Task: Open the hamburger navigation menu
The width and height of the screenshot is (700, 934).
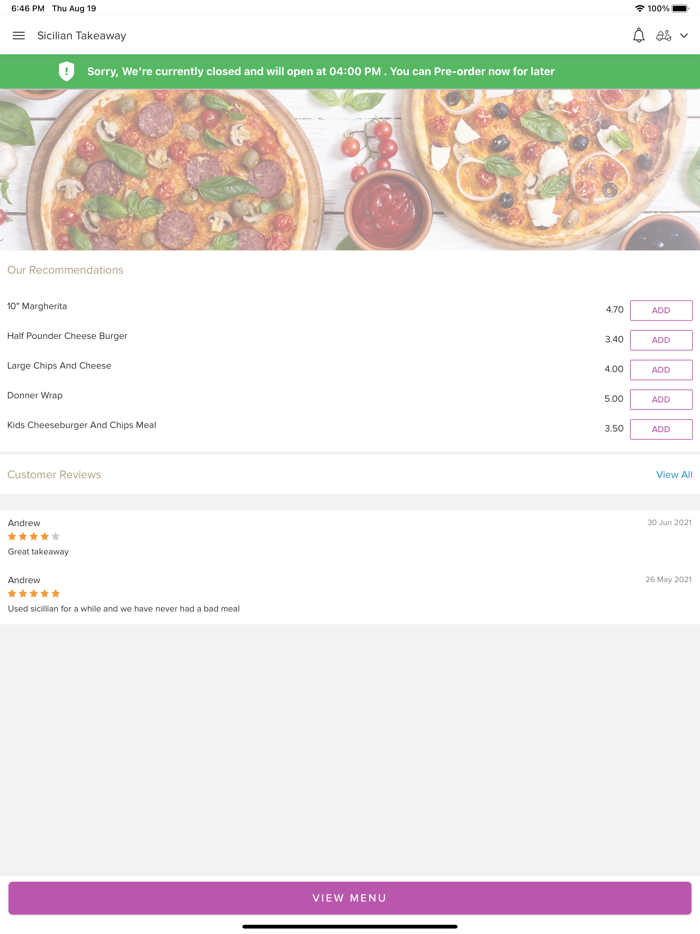Action: pos(18,35)
